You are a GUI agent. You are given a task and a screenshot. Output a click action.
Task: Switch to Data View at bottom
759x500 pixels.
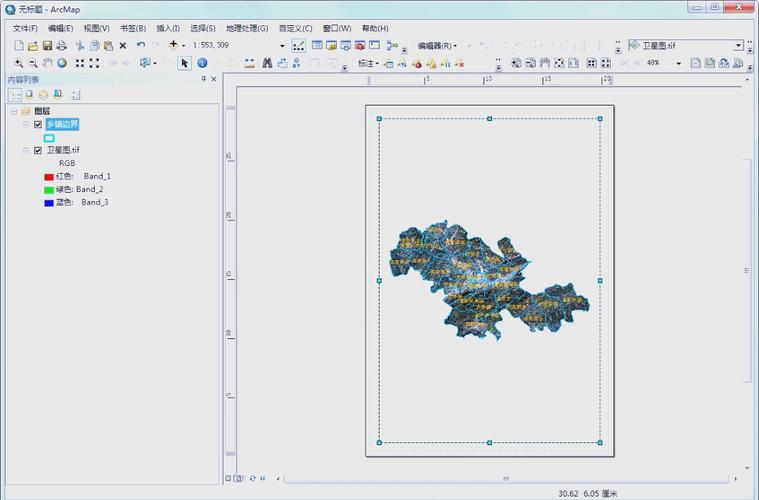228,478
